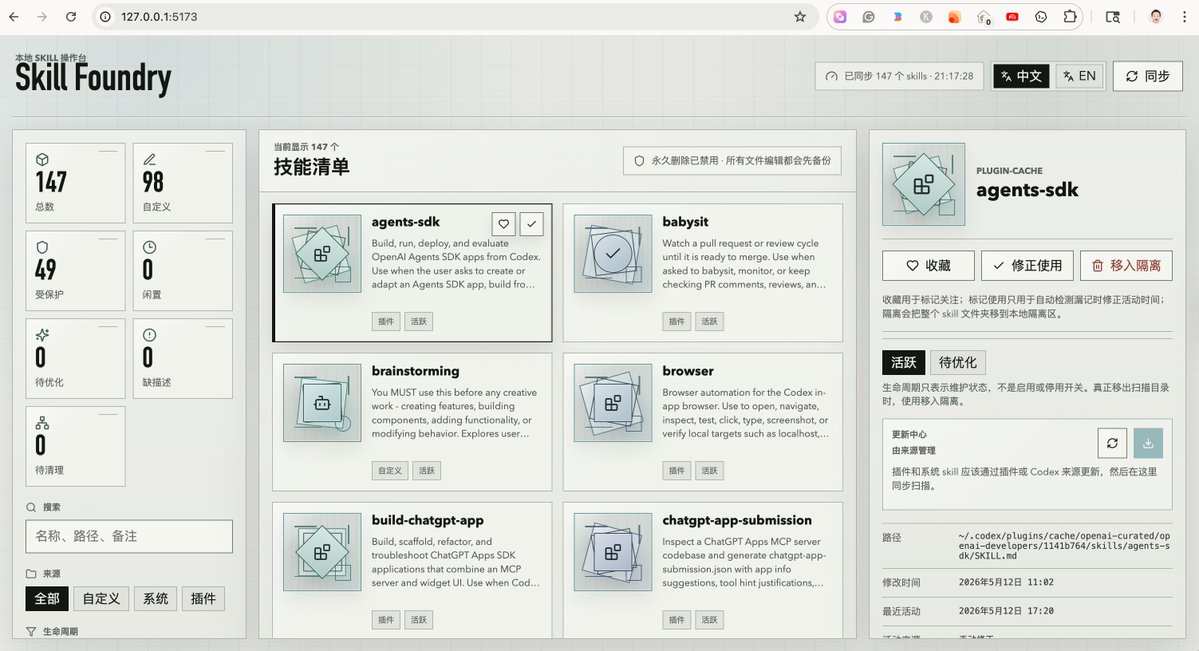Click the 永久删除已禁用 notice banner
This screenshot has width=1199, height=651.
(x=733, y=161)
